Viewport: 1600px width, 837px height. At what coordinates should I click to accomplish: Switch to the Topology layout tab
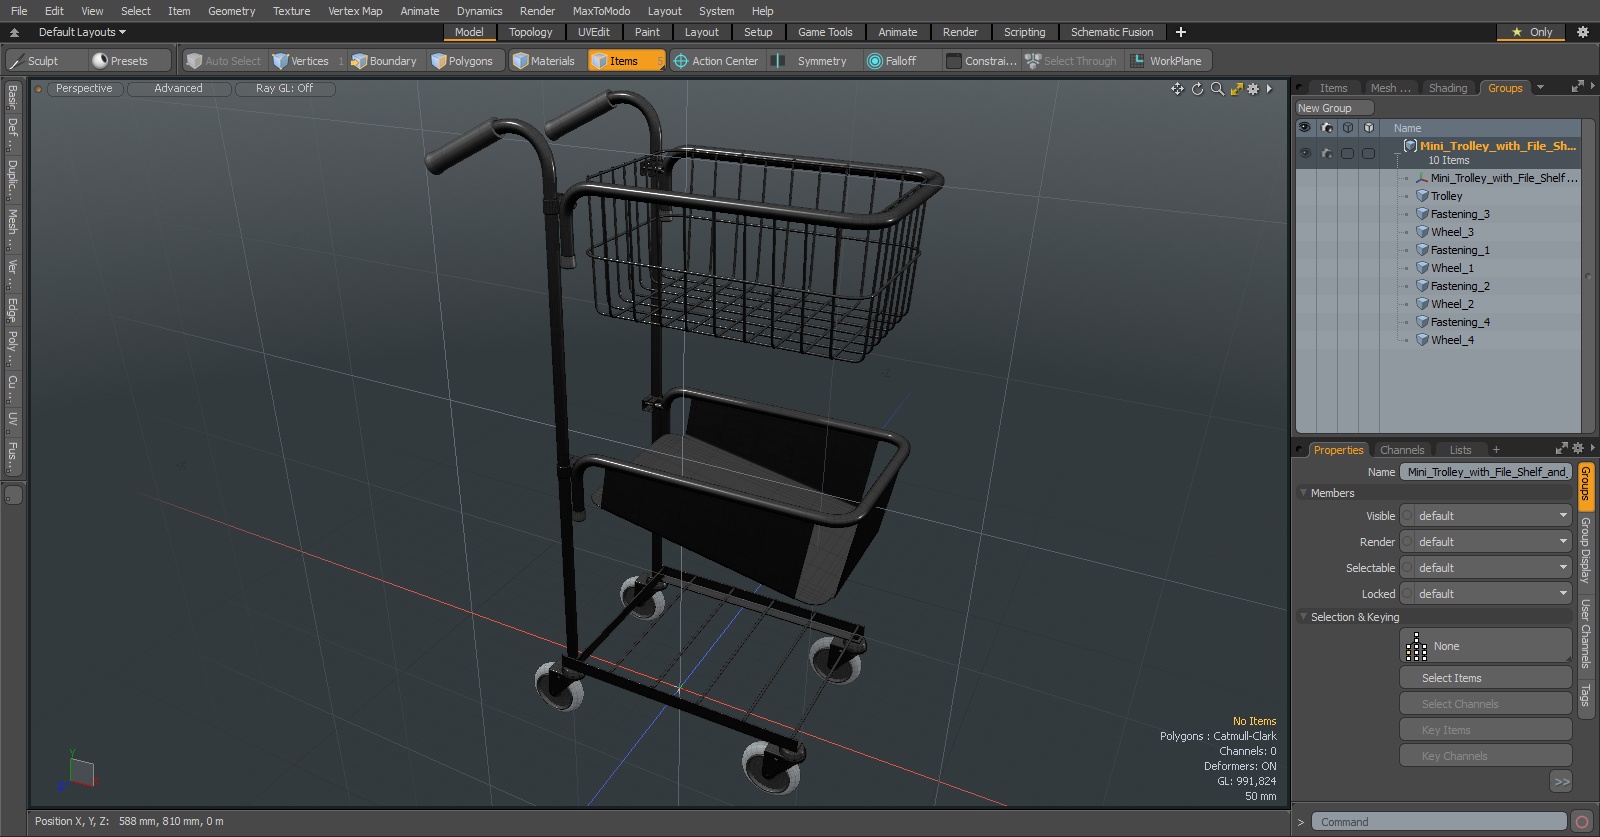tap(530, 32)
